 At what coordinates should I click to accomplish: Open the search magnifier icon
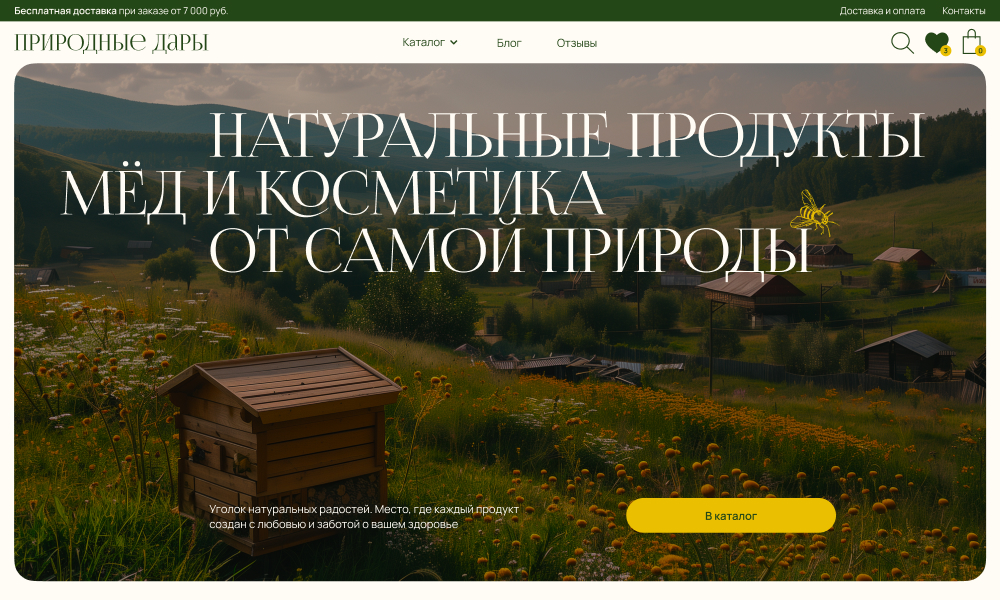(902, 43)
